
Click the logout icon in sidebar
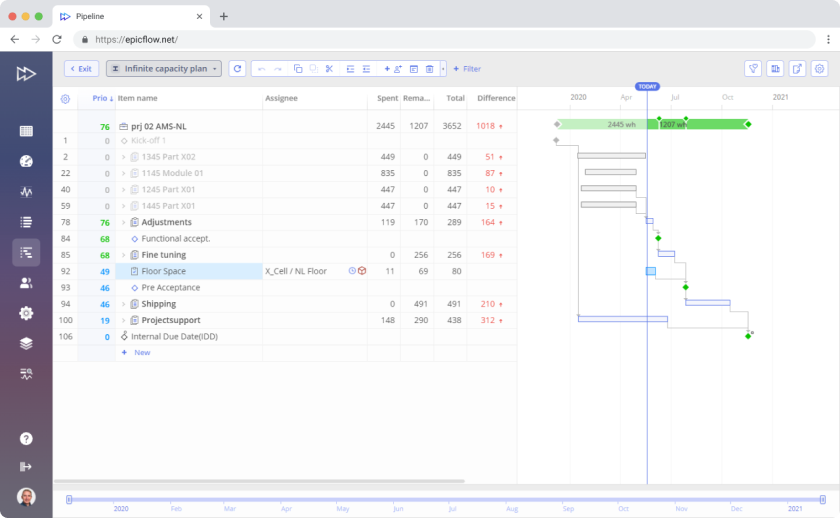click(x=26, y=467)
